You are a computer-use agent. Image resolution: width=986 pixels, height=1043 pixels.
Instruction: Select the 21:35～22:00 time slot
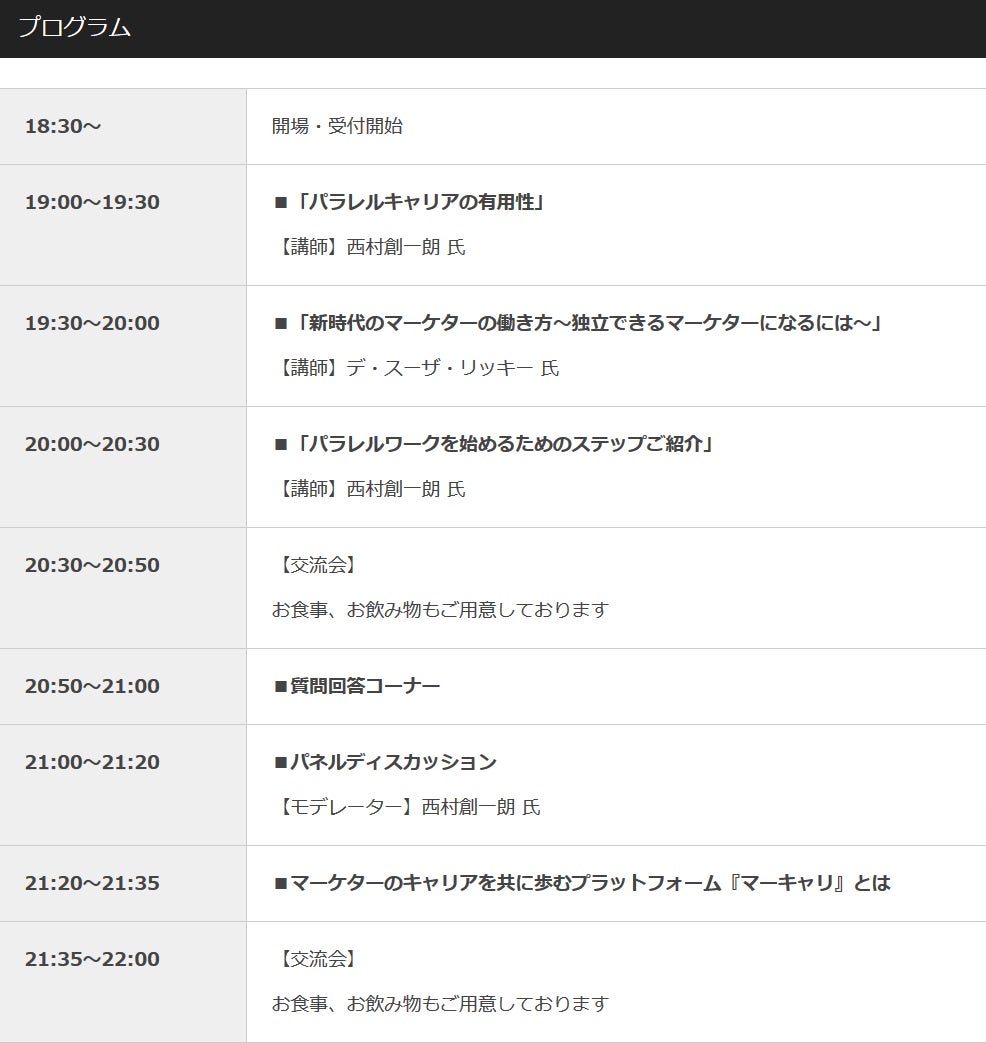pos(92,959)
